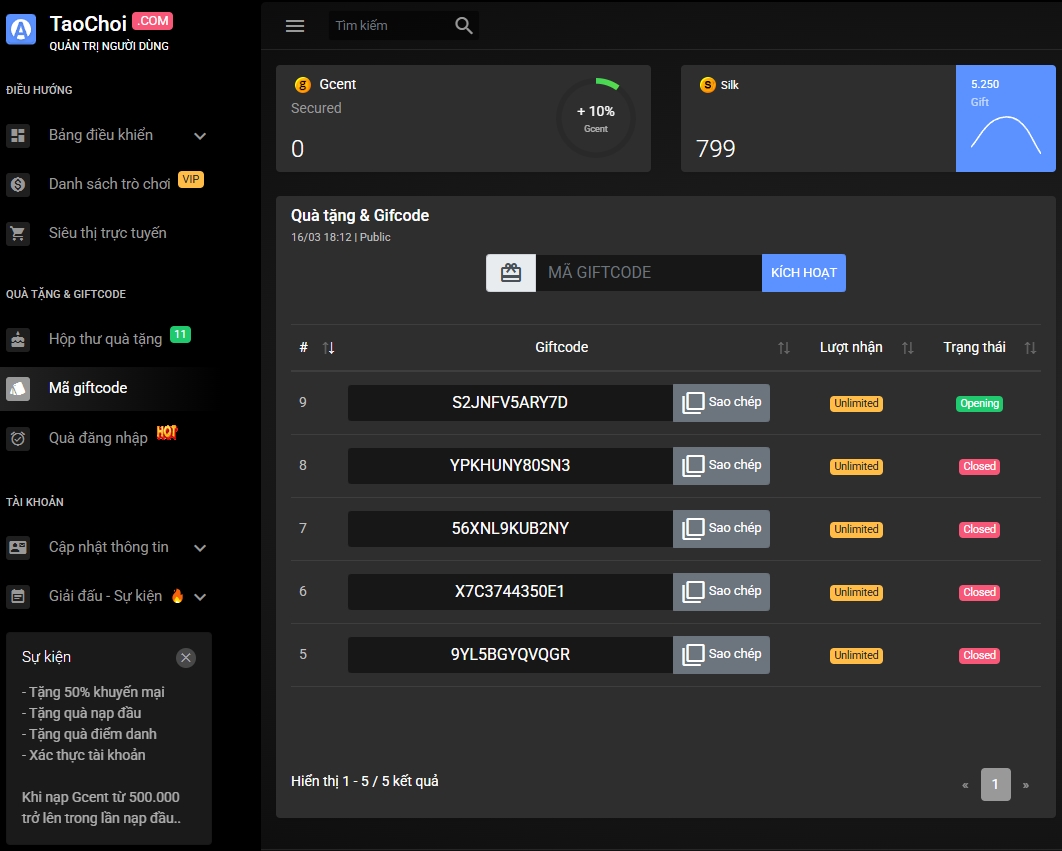
Task: Click the TaoChoi logo icon
Action: click(x=21, y=30)
